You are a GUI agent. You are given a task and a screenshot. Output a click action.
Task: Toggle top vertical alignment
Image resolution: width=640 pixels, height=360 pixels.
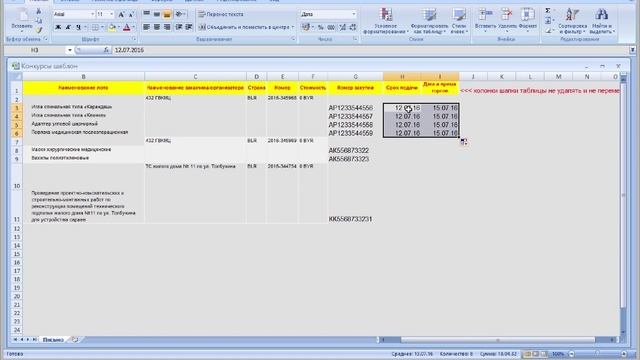point(147,14)
